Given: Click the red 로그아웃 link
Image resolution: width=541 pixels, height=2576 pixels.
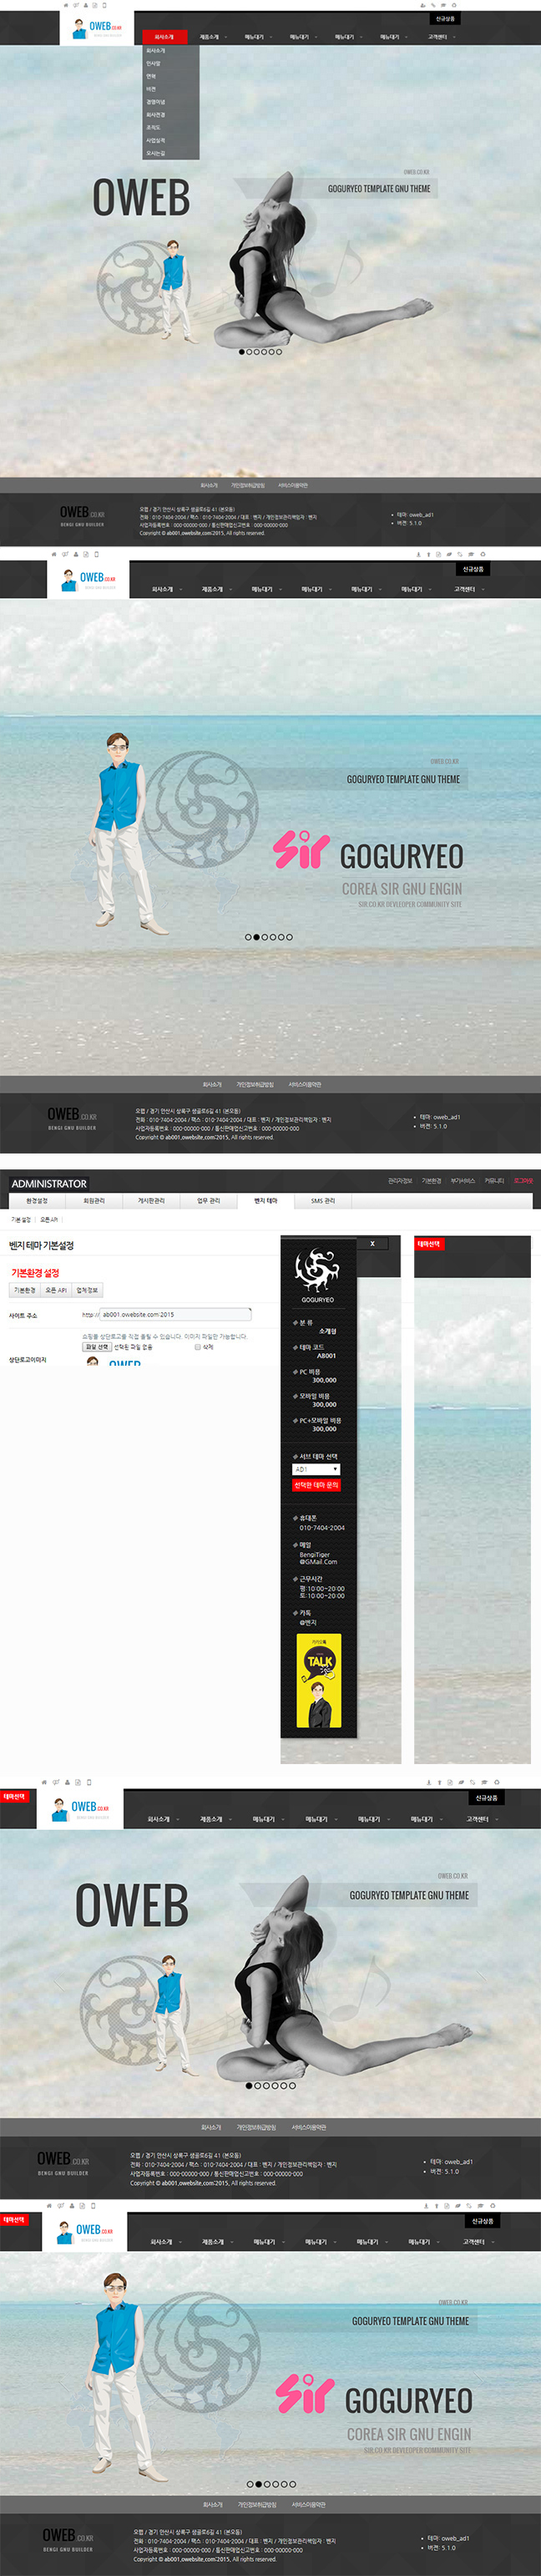Looking at the screenshot, I should click(523, 1181).
